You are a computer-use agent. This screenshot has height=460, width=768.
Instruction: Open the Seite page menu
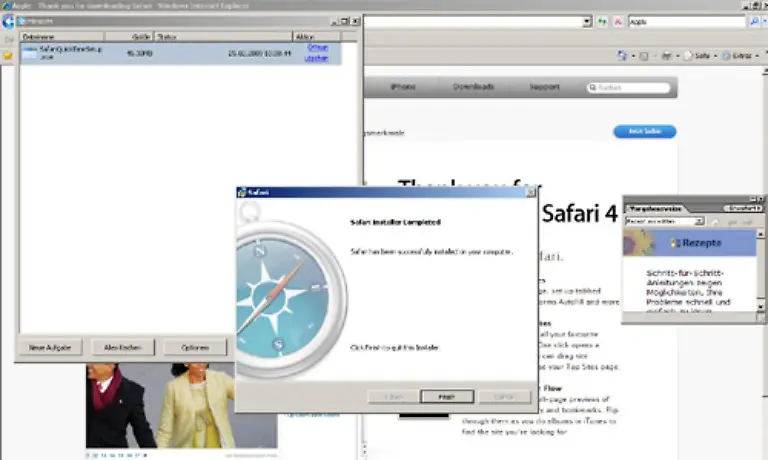click(699, 56)
